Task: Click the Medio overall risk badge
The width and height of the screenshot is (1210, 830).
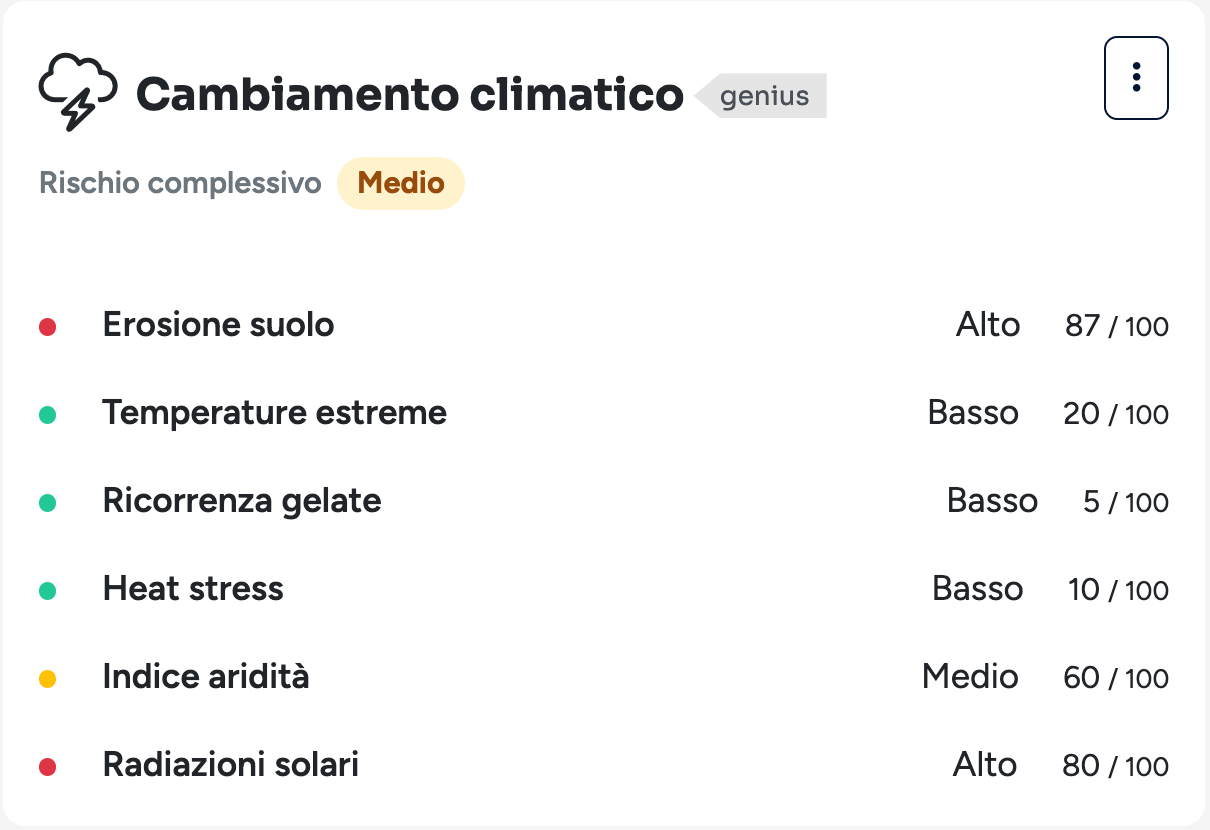Action: pyautogui.click(x=401, y=184)
